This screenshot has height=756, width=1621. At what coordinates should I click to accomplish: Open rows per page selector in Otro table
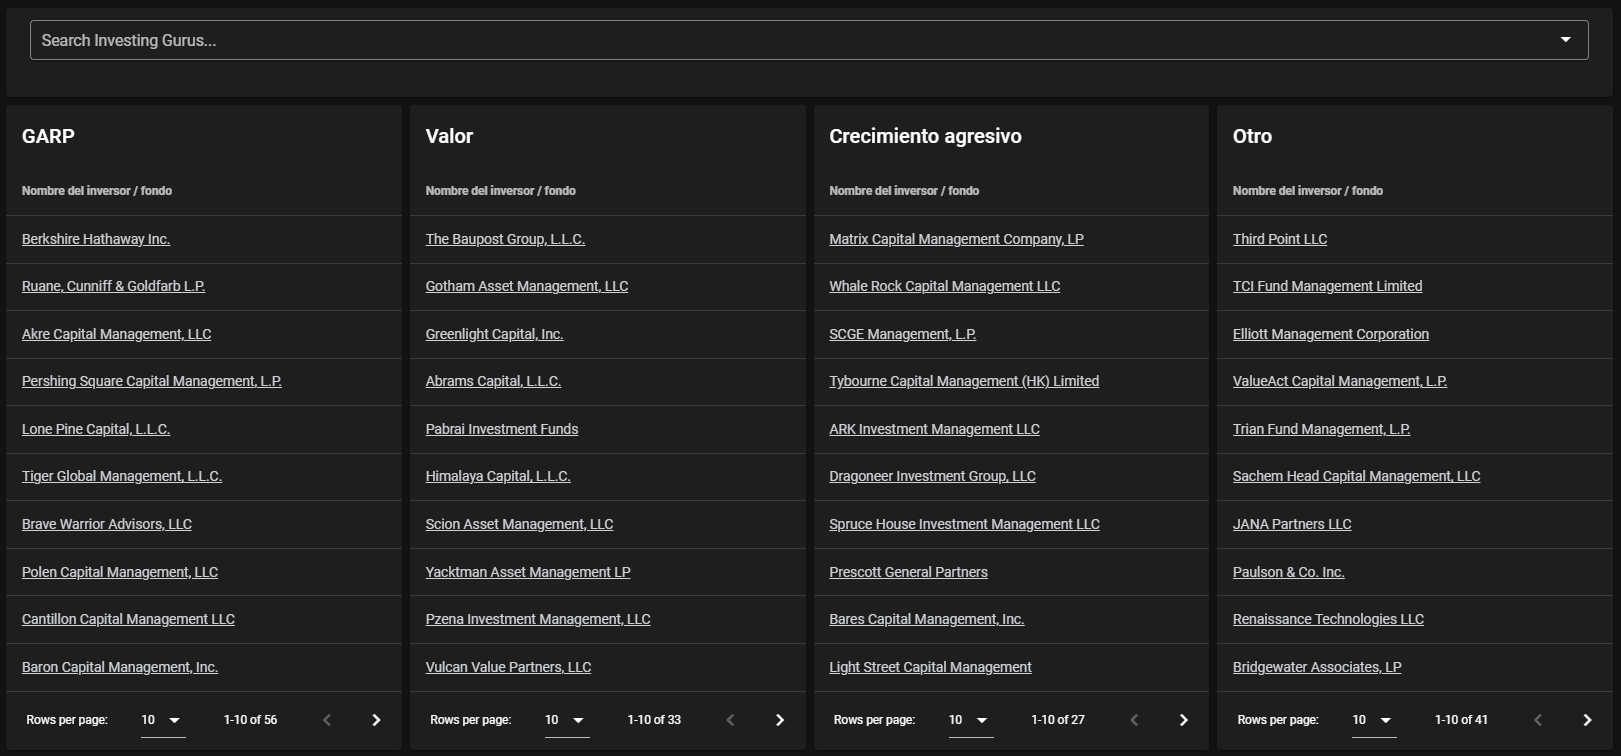point(1374,720)
